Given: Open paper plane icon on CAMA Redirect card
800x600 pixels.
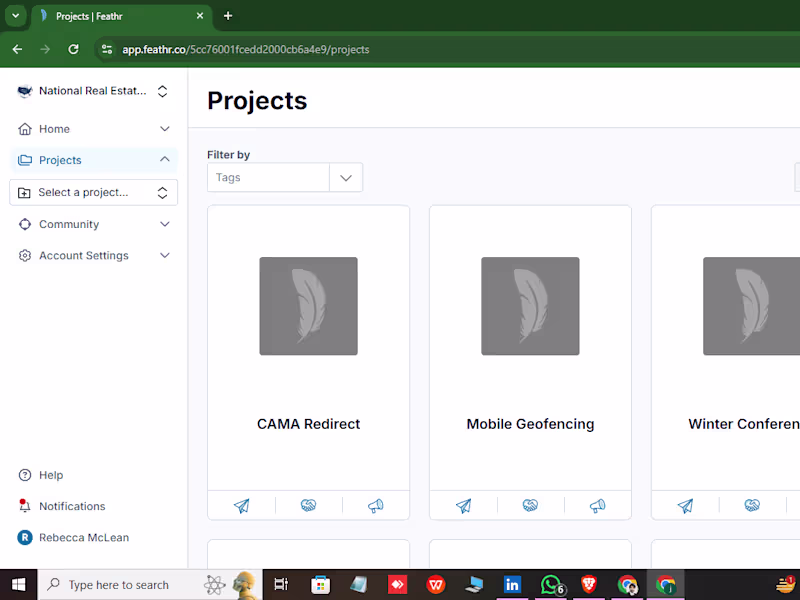Looking at the screenshot, I should point(241,506).
